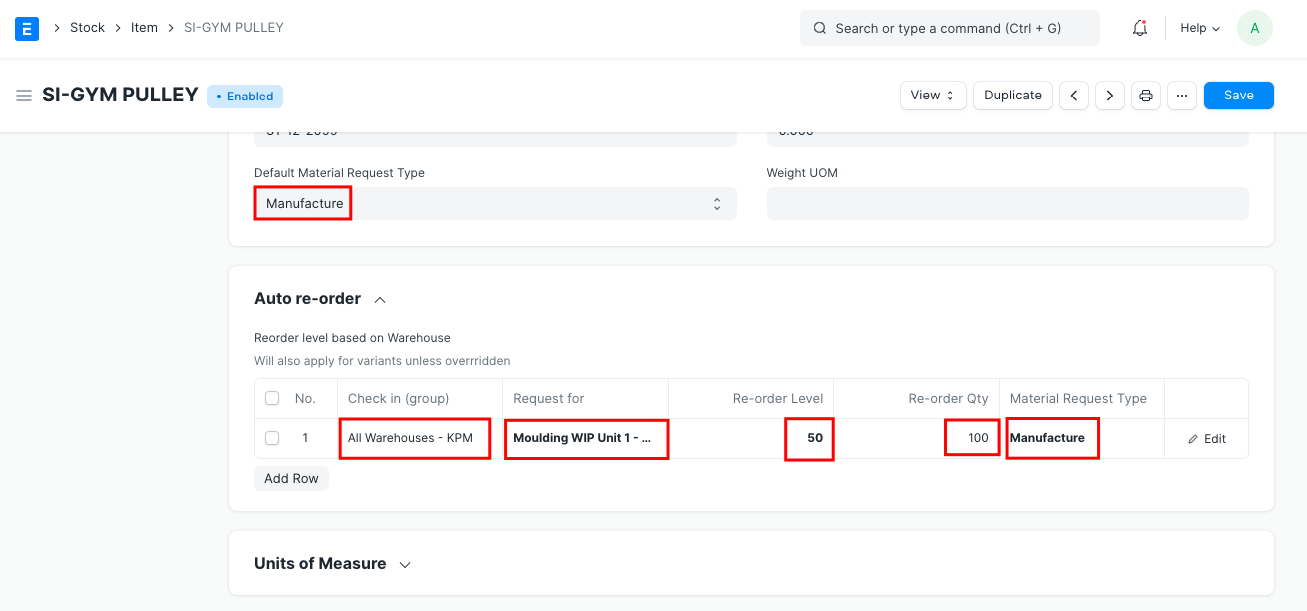
Task: Open Default Material Request Type dropdown
Action: click(495, 204)
